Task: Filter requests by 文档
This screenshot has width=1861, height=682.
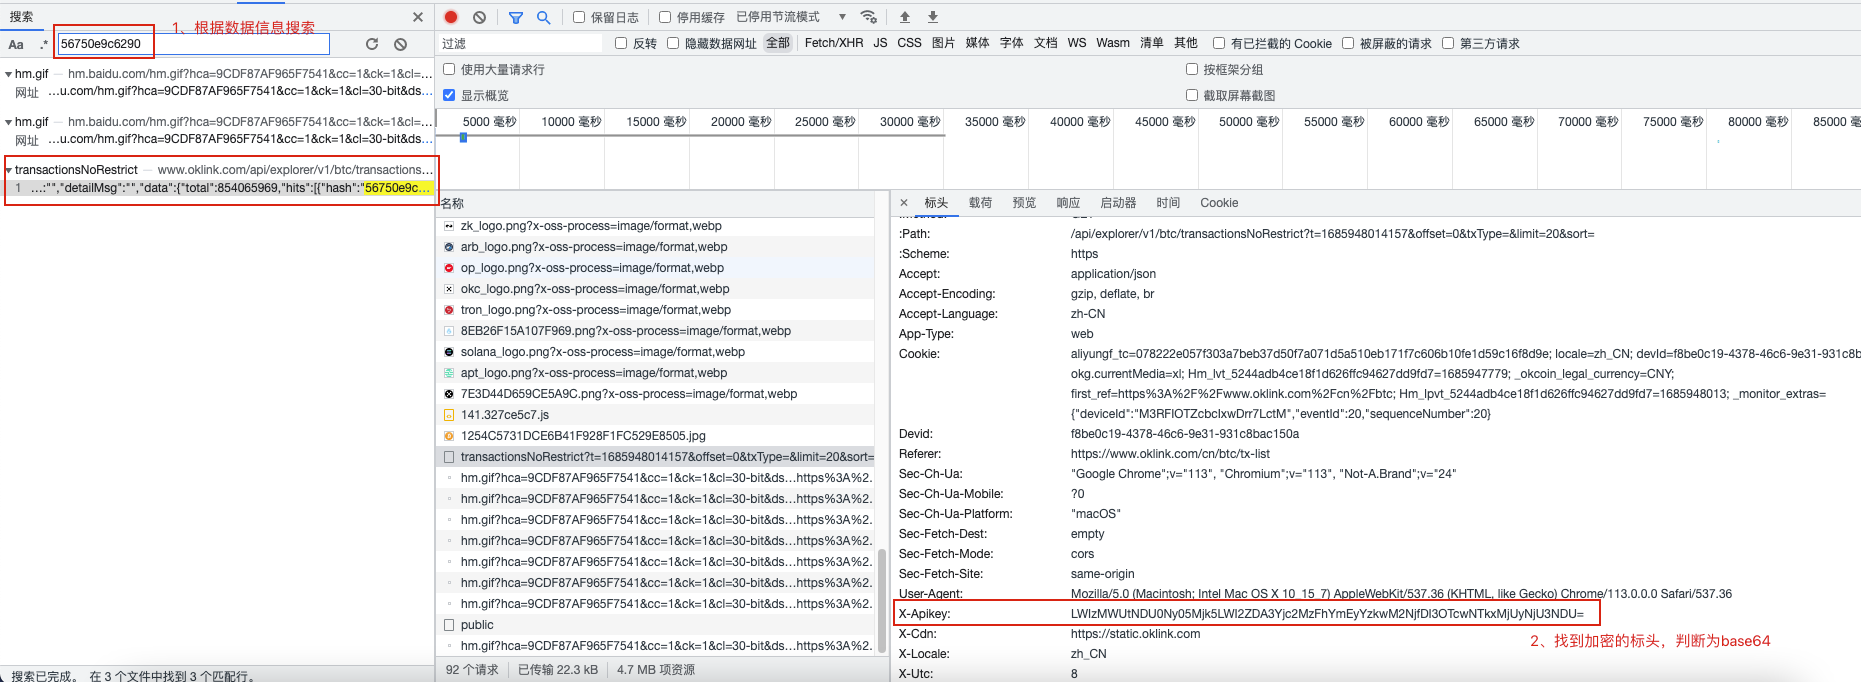Action: (1046, 43)
